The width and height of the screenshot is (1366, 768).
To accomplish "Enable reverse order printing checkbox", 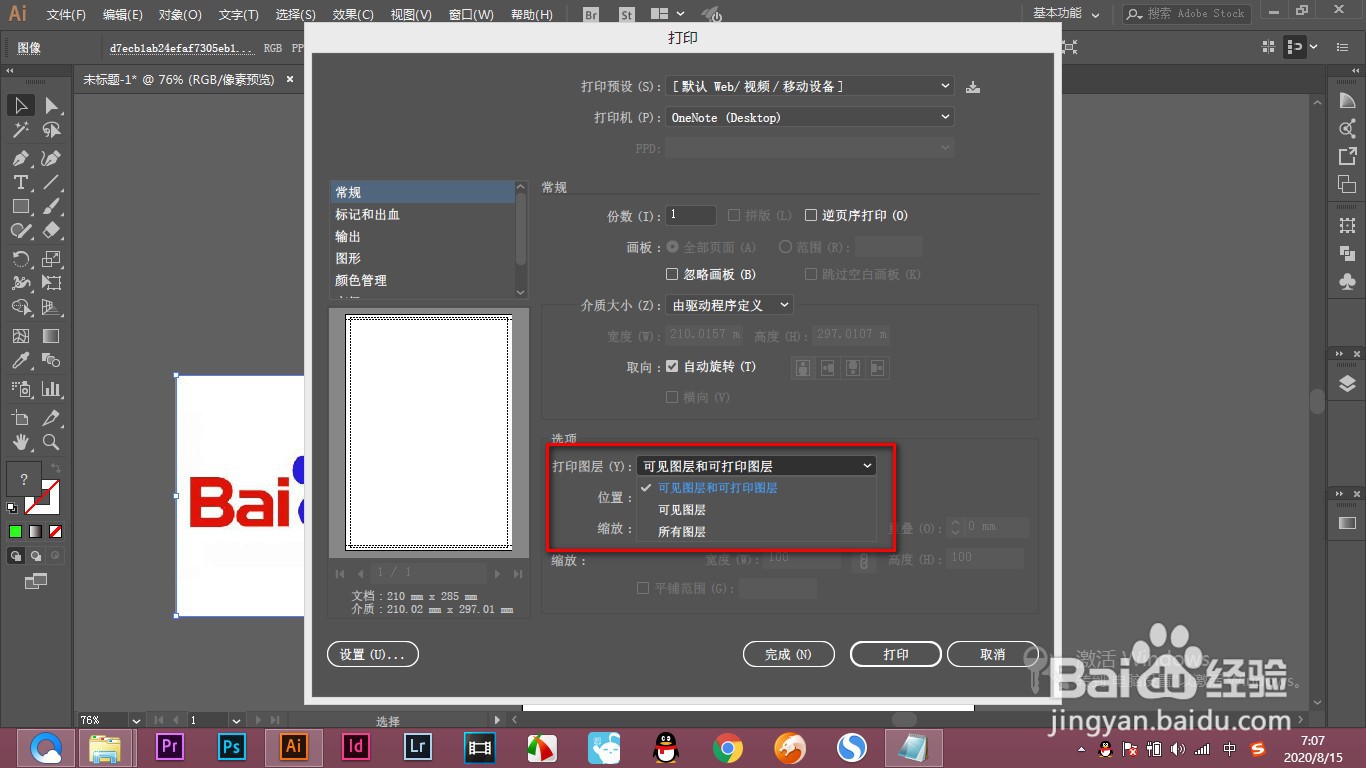I will pos(811,215).
